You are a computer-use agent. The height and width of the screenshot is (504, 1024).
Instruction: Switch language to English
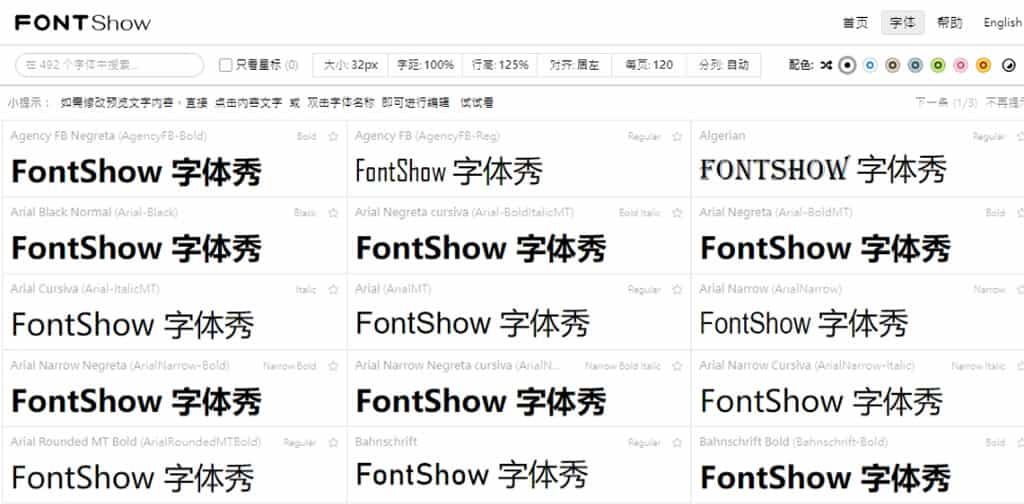click(1002, 23)
